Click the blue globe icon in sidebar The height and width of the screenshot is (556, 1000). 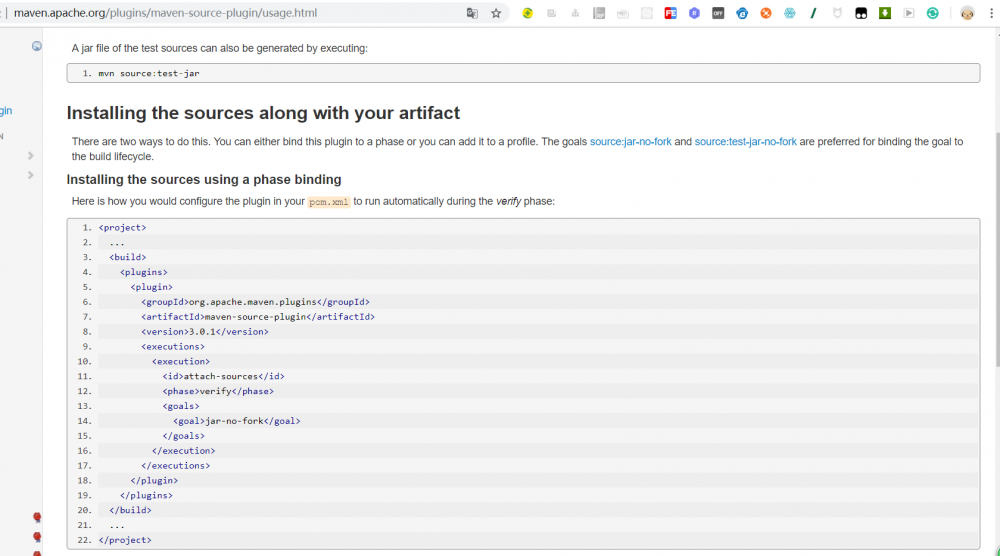coord(37,46)
